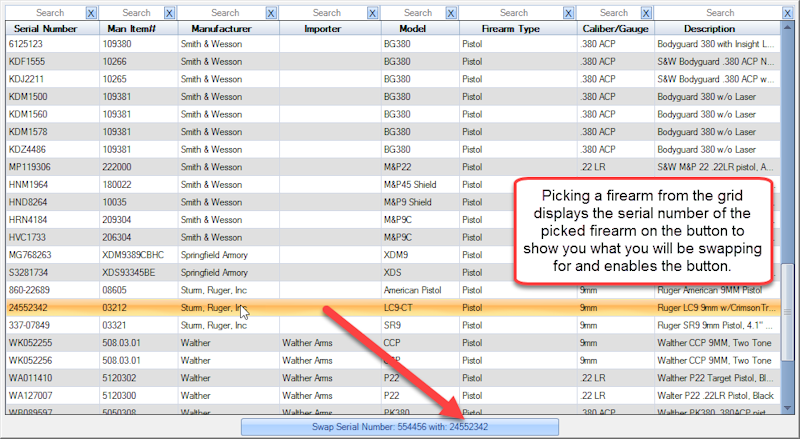
Task: Select row with serial 860-22689
Action: tap(393, 290)
